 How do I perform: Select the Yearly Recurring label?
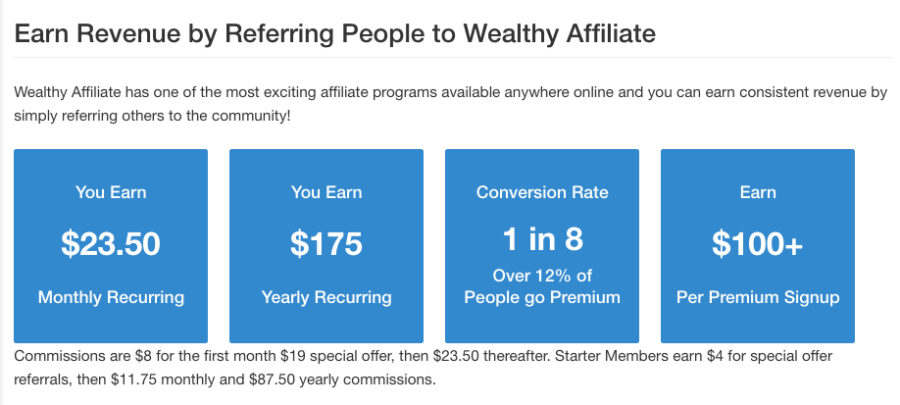point(326,298)
